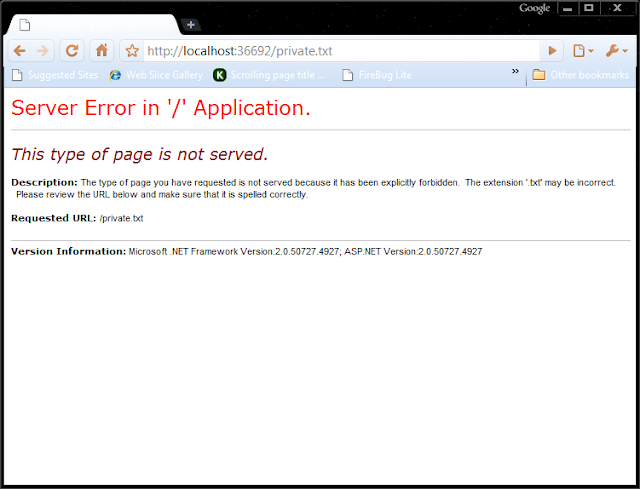The width and height of the screenshot is (640, 489).
Task: Click 'This type of page is not served.' text
Action: [140, 154]
